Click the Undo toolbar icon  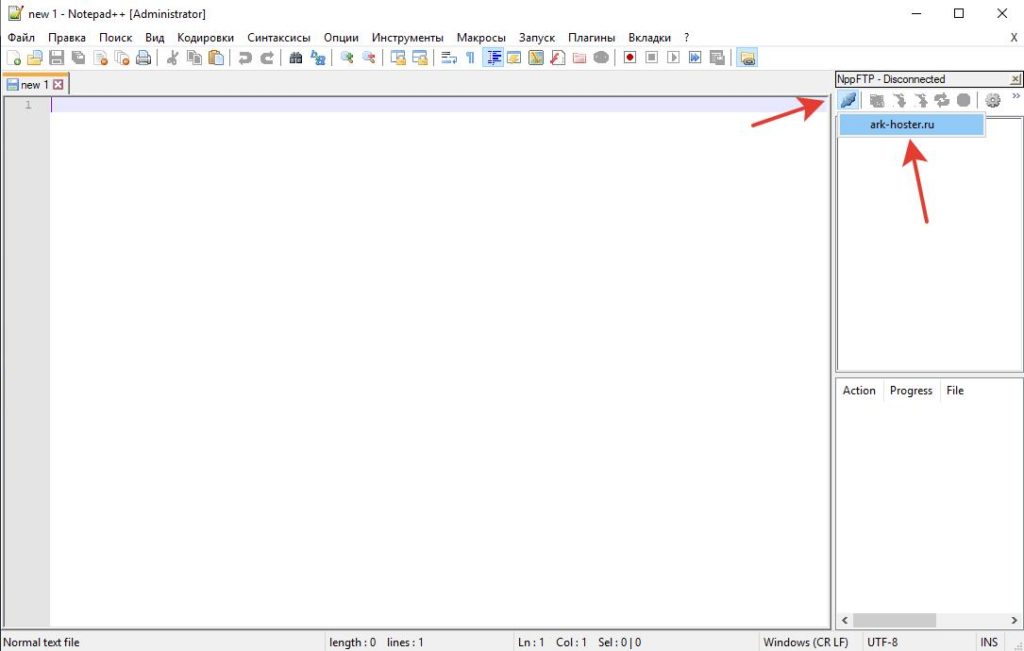pyautogui.click(x=245, y=58)
